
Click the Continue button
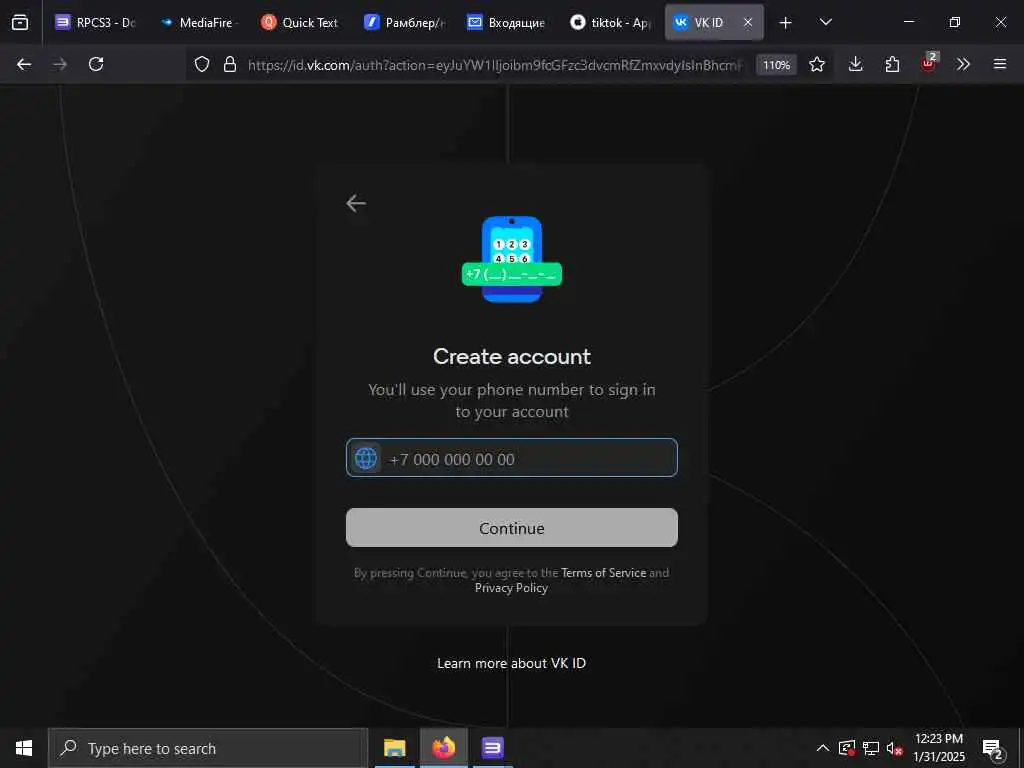(x=512, y=528)
